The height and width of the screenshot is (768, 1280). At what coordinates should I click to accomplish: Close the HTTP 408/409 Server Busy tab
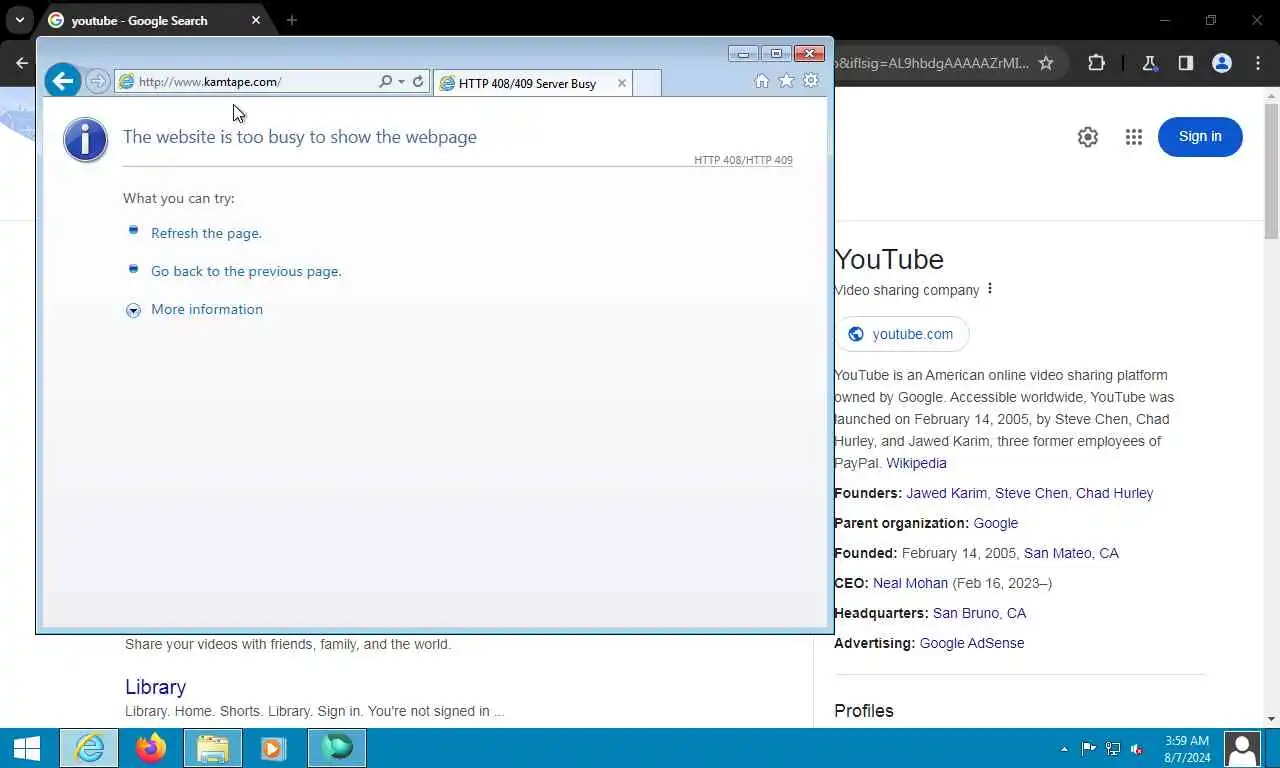(x=622, y=83)
